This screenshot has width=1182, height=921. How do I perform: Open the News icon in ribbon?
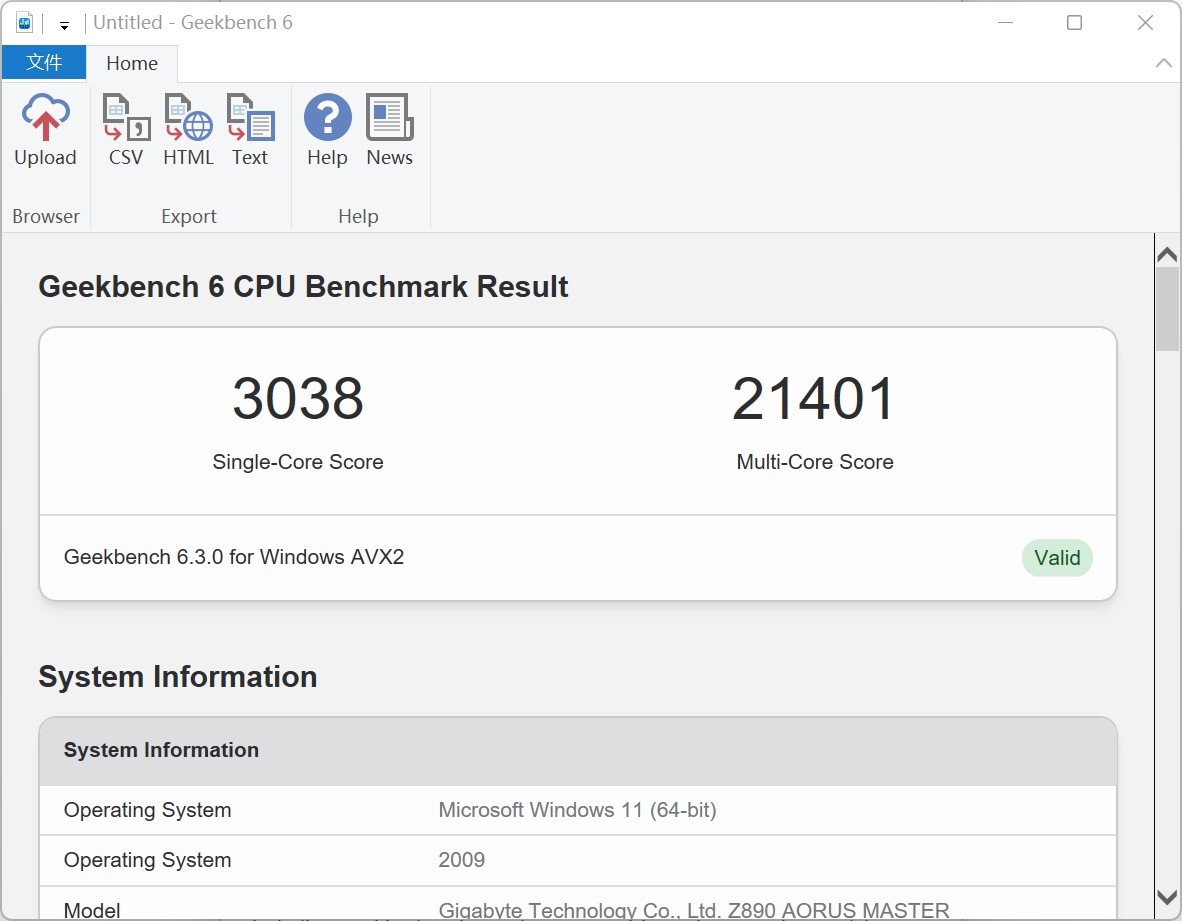(389, 131)
